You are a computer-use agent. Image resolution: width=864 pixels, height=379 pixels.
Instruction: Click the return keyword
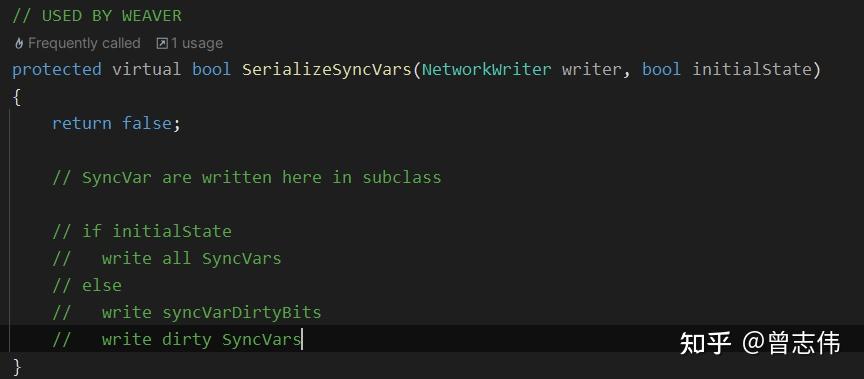(82, 123)
